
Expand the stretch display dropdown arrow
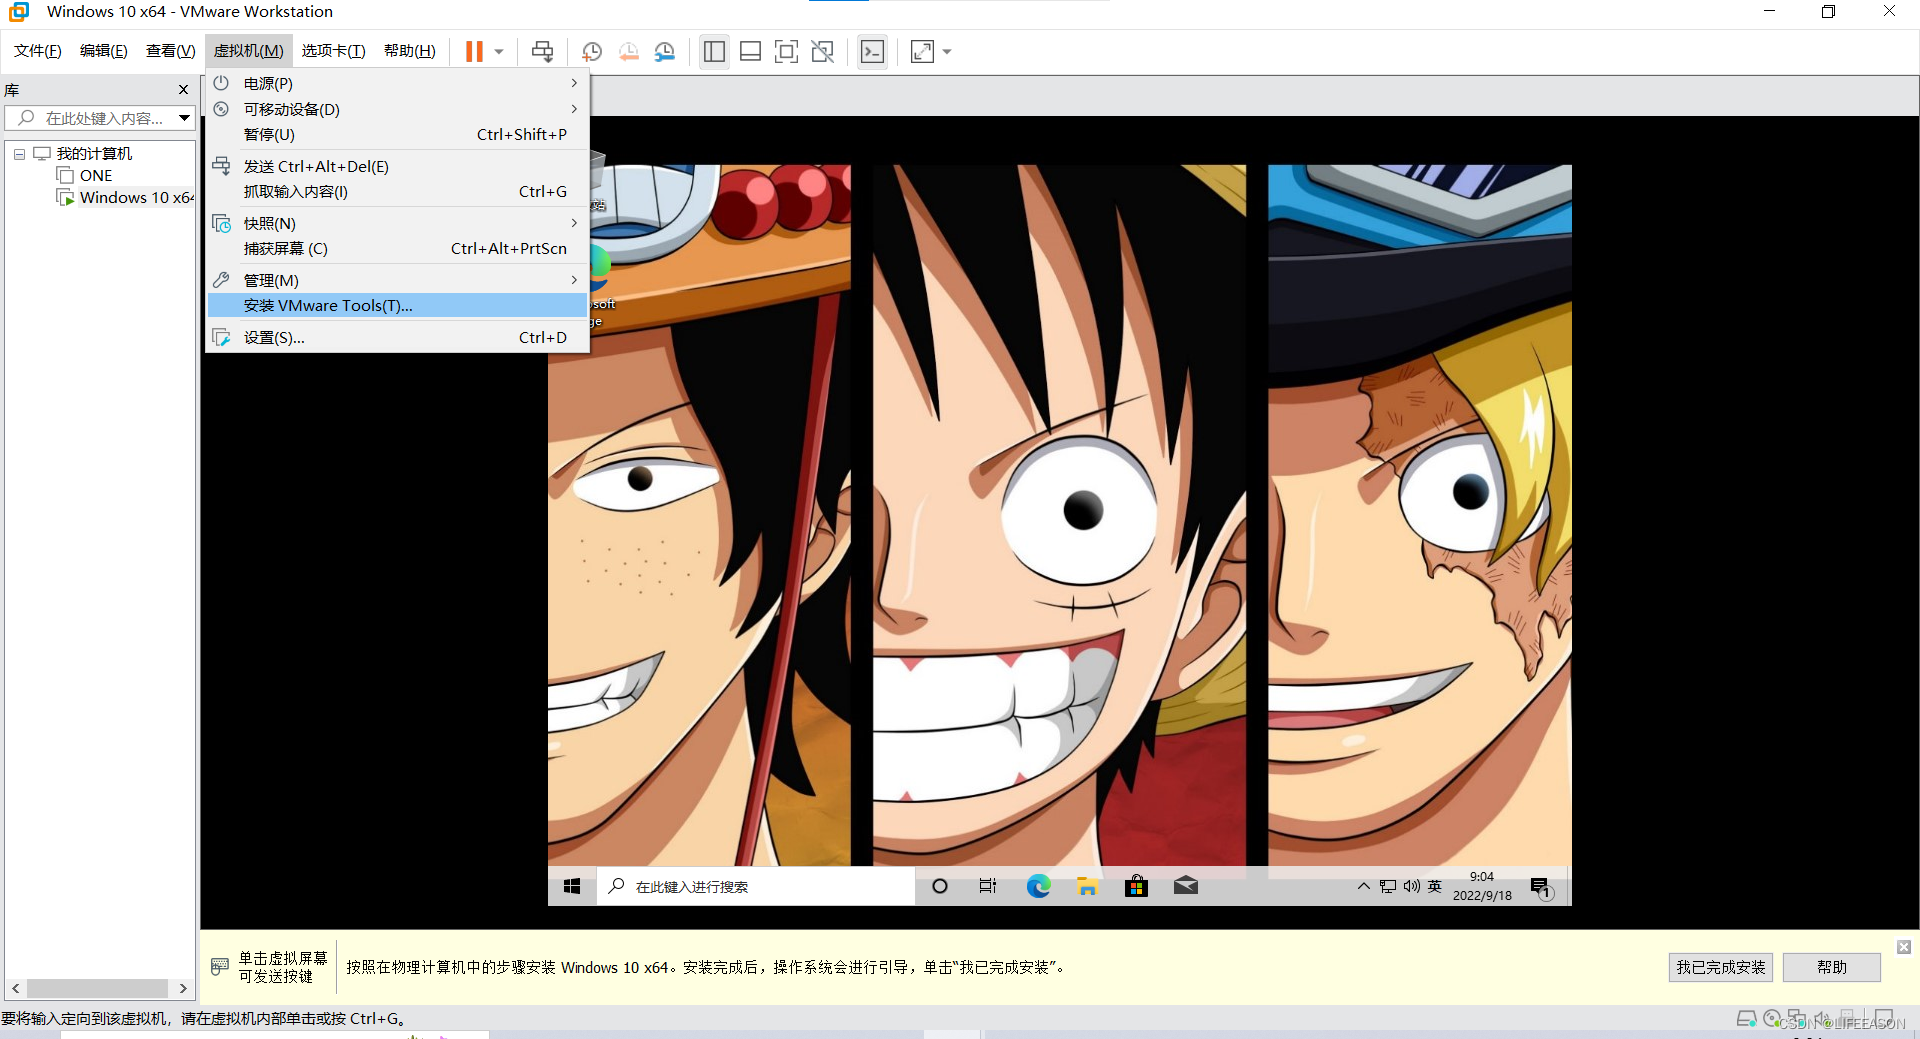pos(947,51)
